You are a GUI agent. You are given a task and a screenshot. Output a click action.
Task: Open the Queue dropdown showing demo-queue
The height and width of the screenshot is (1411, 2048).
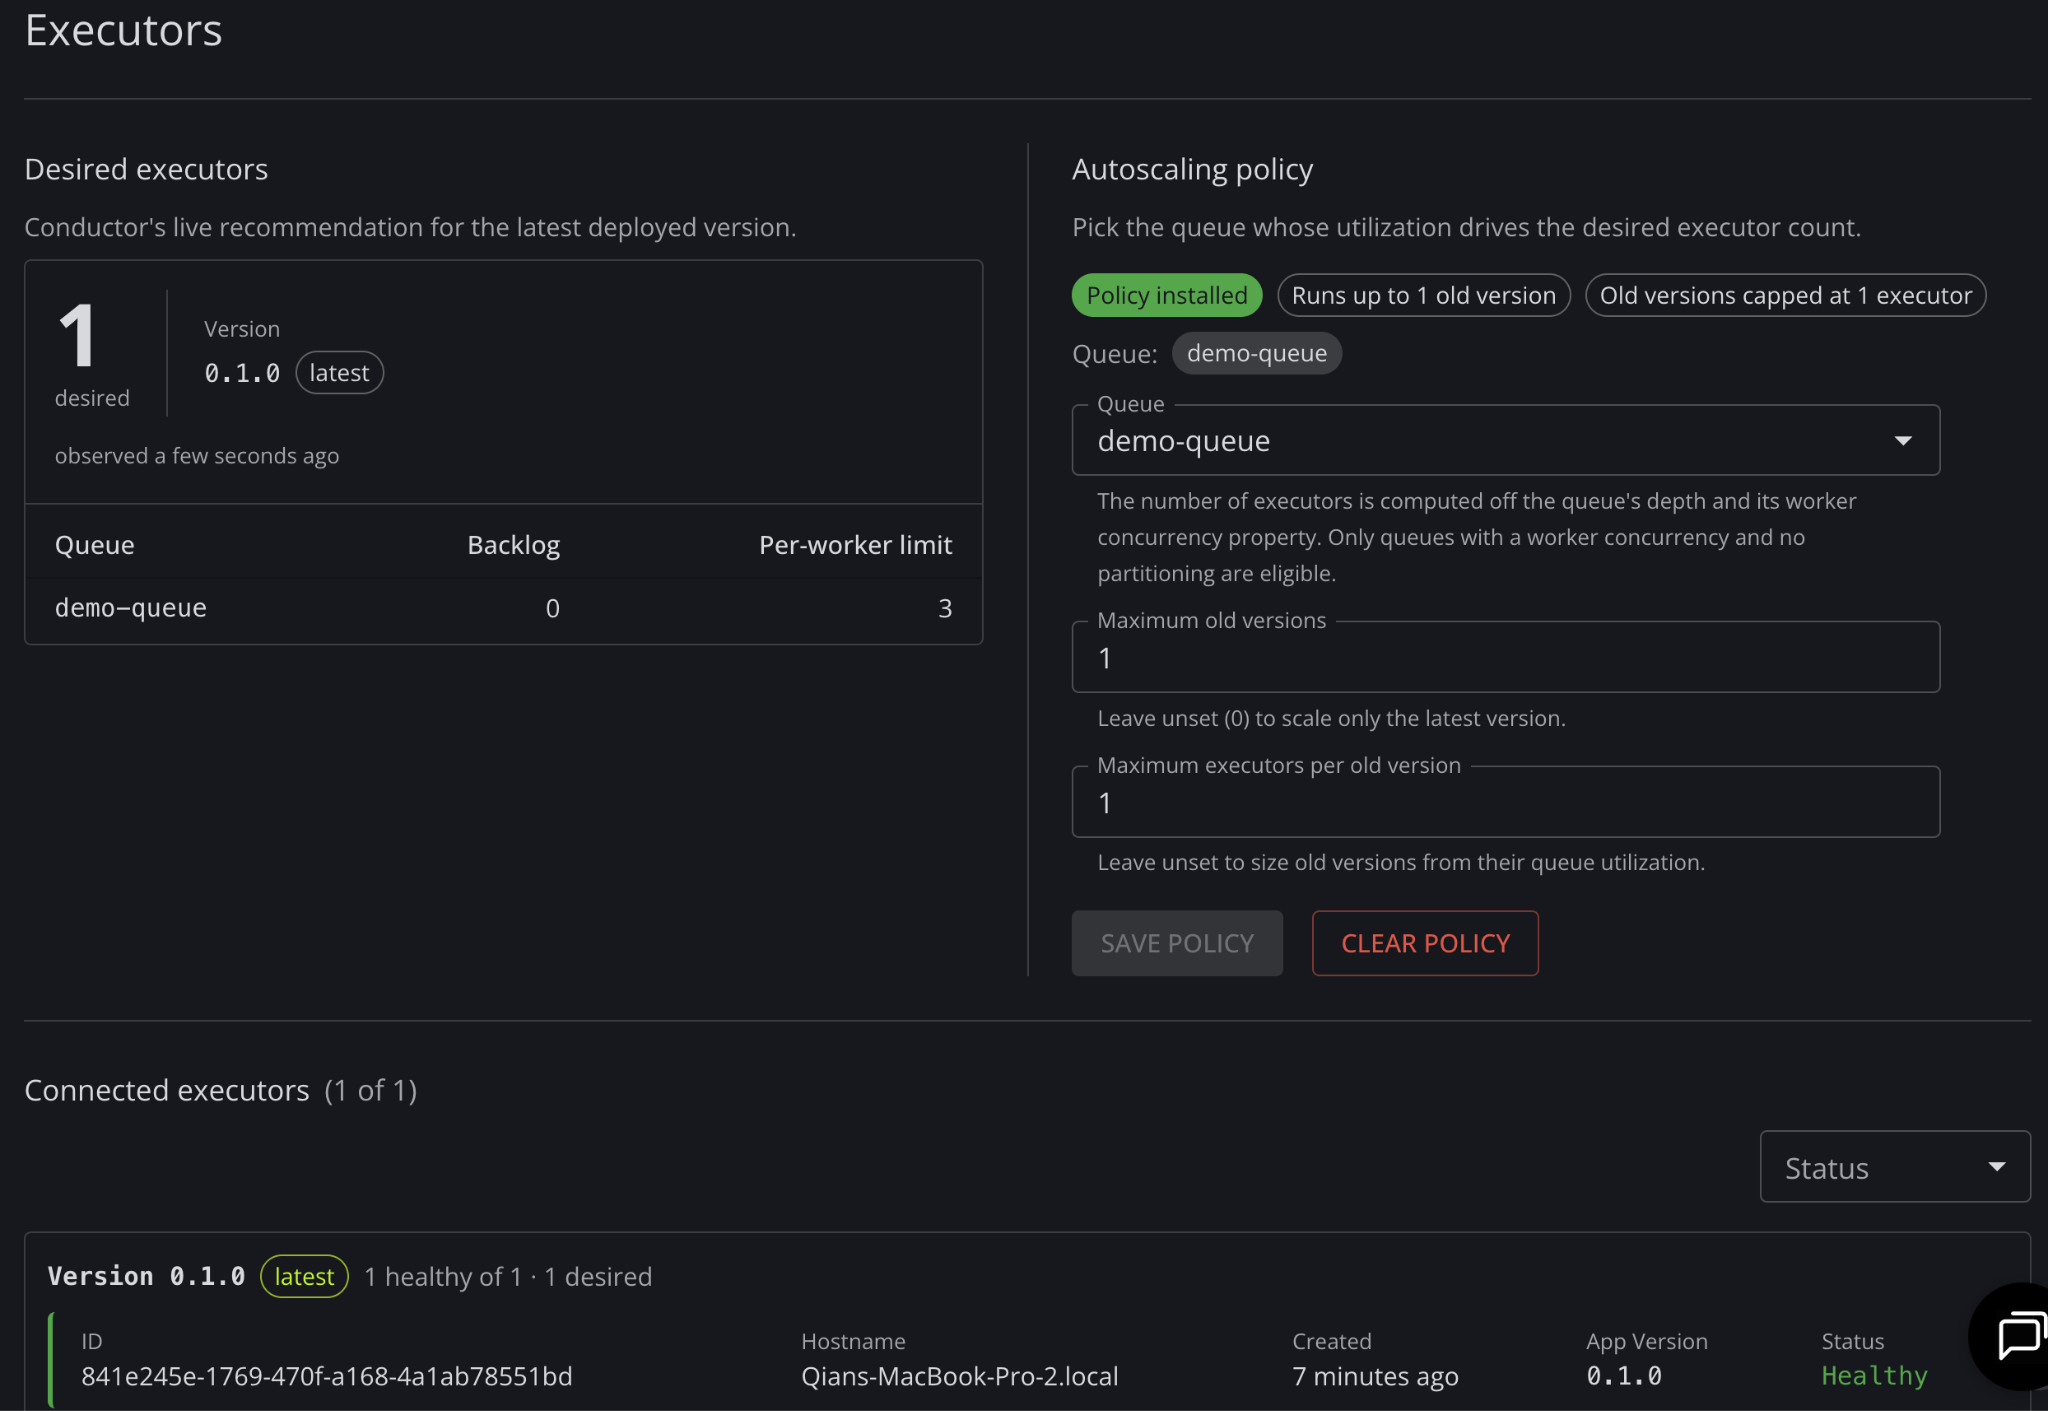(1505, 440)
